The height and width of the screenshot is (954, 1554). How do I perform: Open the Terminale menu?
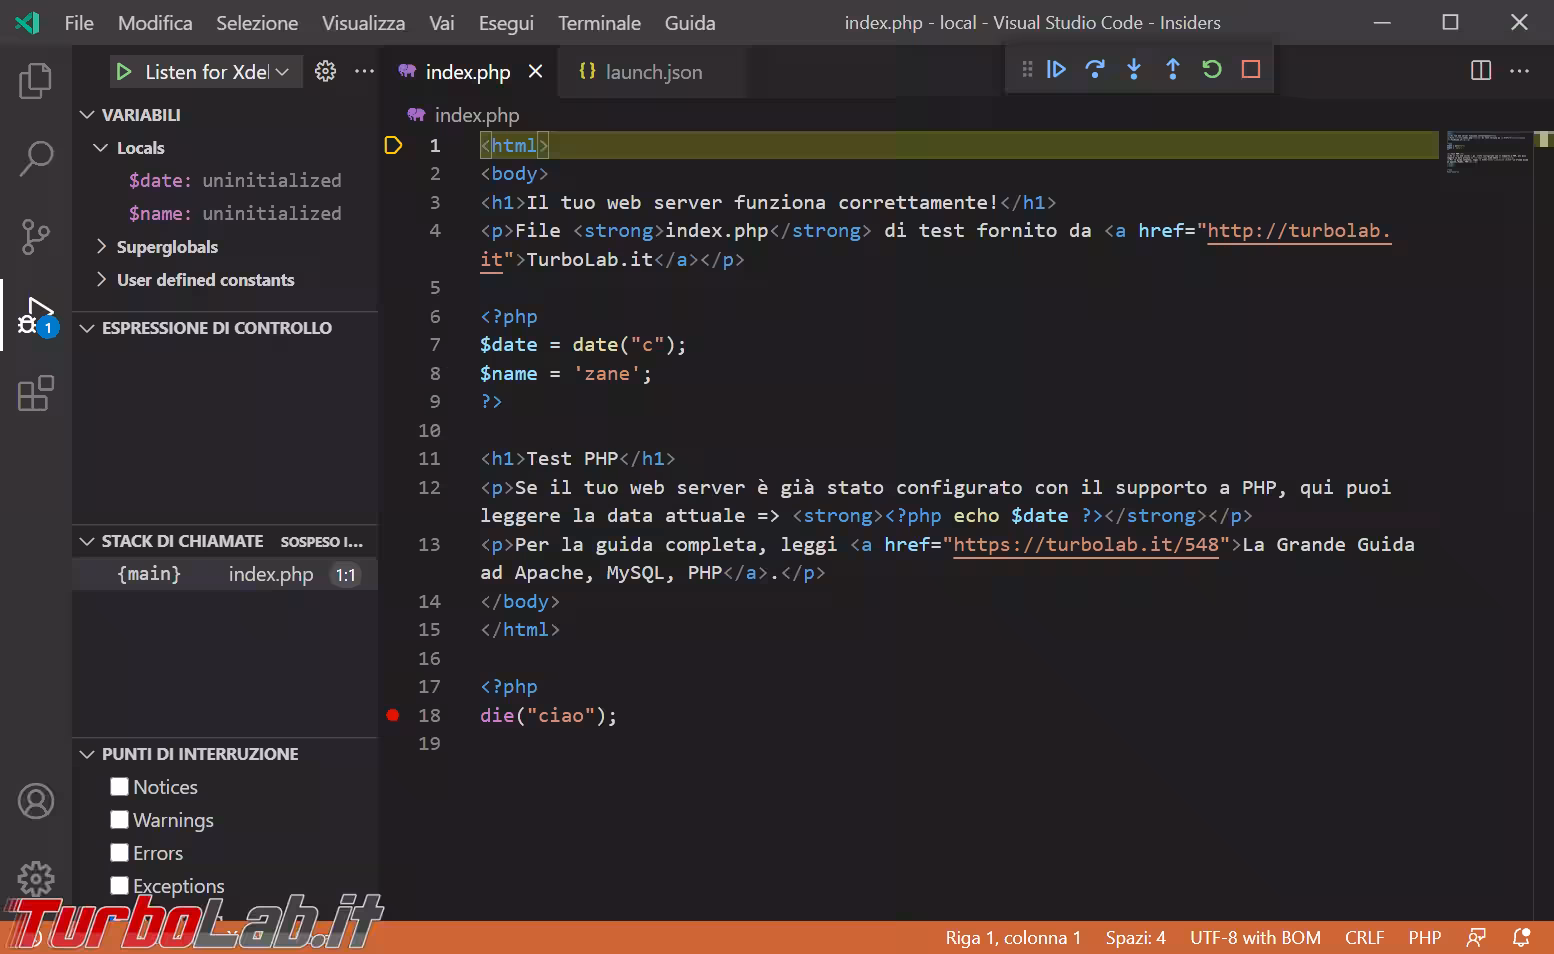pyautogui.click(x=599, y=23)
